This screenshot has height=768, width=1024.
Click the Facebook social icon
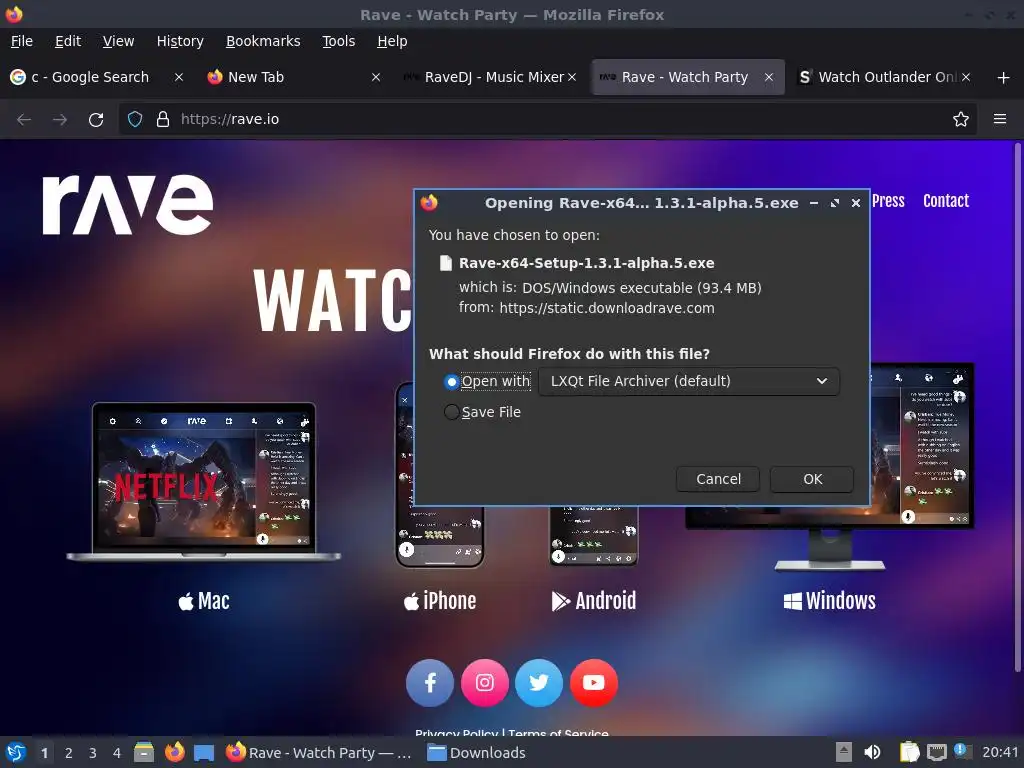click(x=430, y=683)
